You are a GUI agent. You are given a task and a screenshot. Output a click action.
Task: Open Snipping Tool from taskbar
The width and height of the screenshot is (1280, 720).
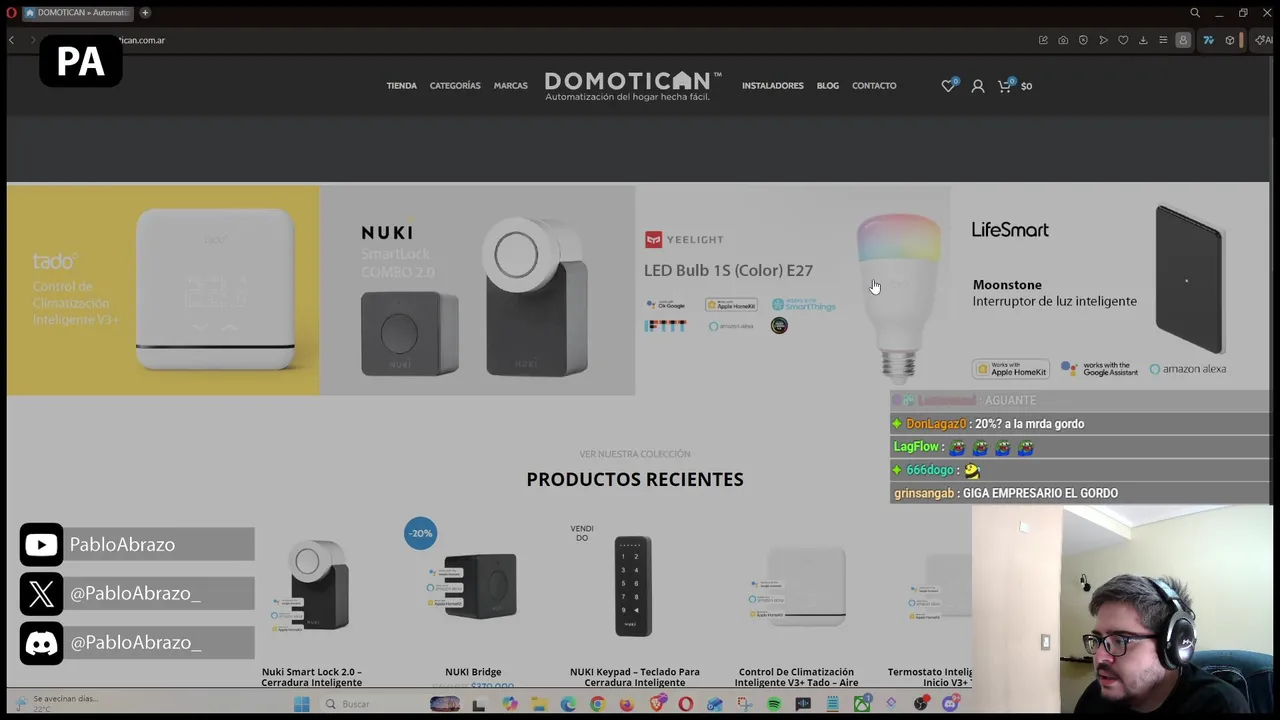(745, 704)
